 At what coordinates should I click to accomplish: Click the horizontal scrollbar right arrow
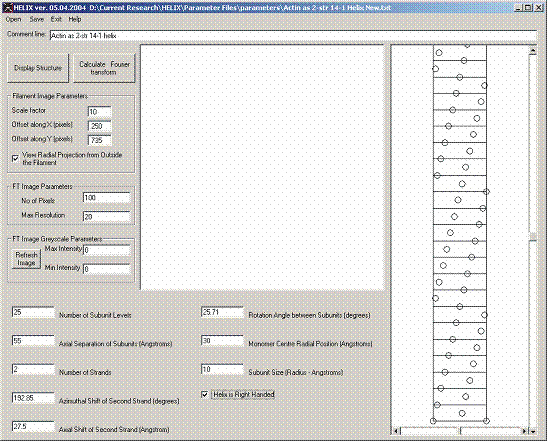(x=524, y=431)
